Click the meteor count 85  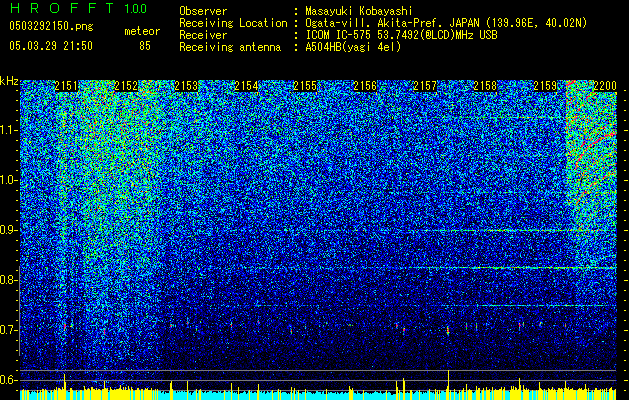point(145,46)
